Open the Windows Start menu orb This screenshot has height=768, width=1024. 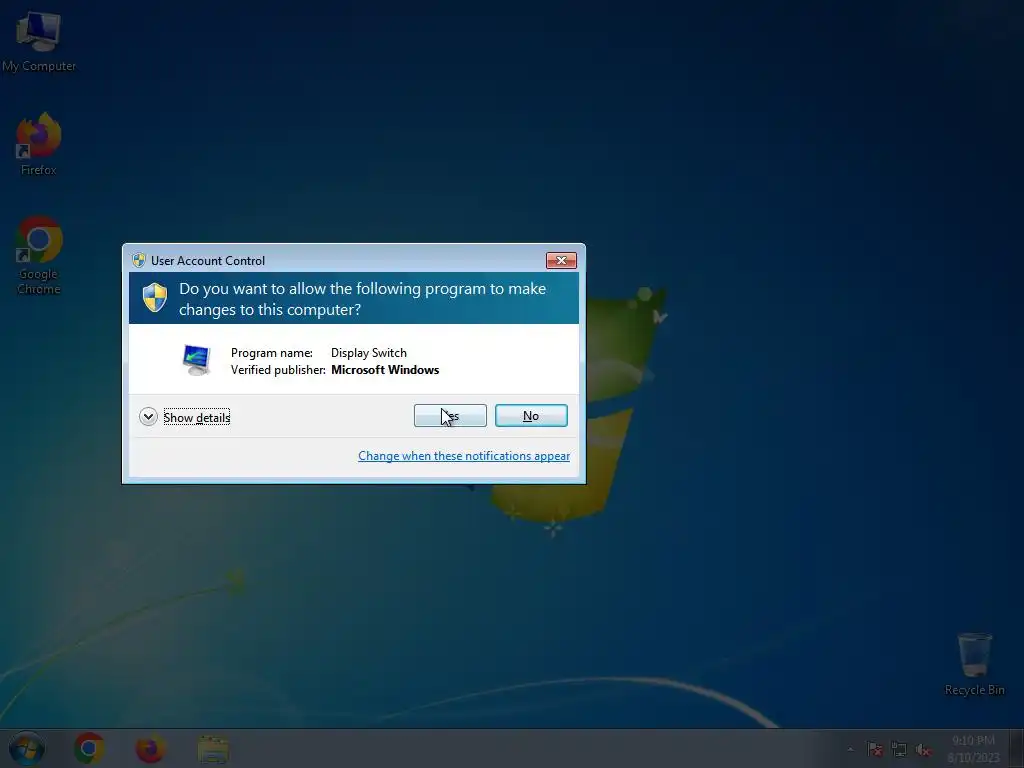click(x=27, y=748)
